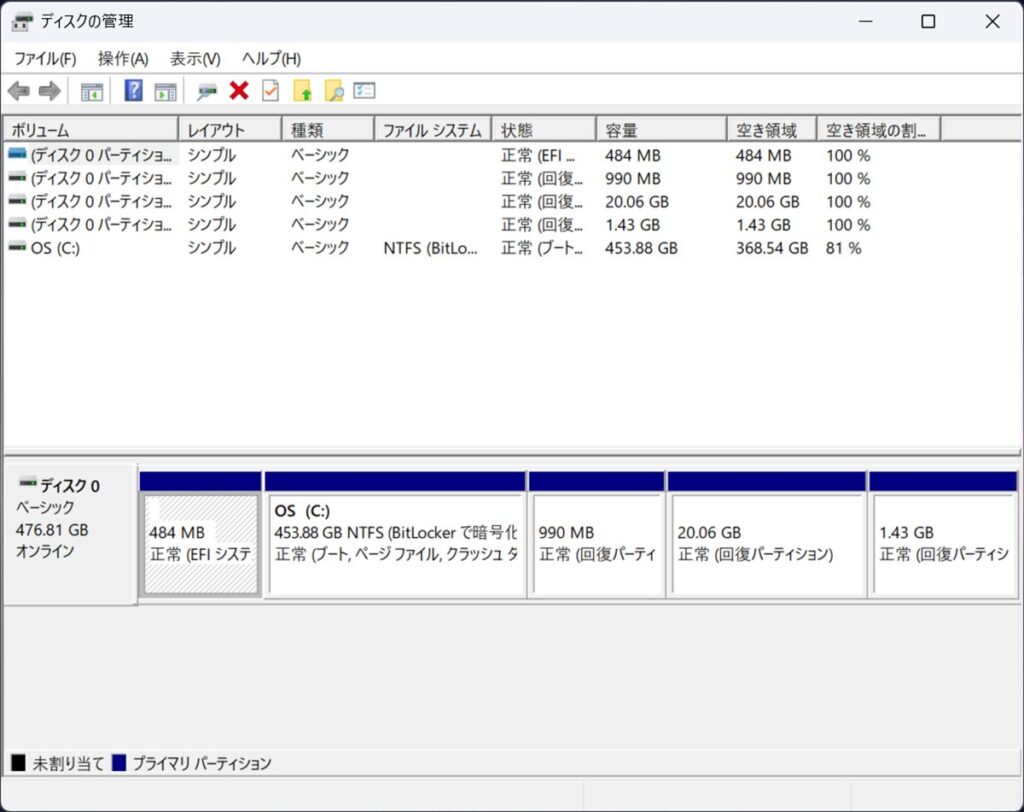Select the 20.06 GB recovery partition block
Screen dimensions: 1024x812
pos(766,544)
